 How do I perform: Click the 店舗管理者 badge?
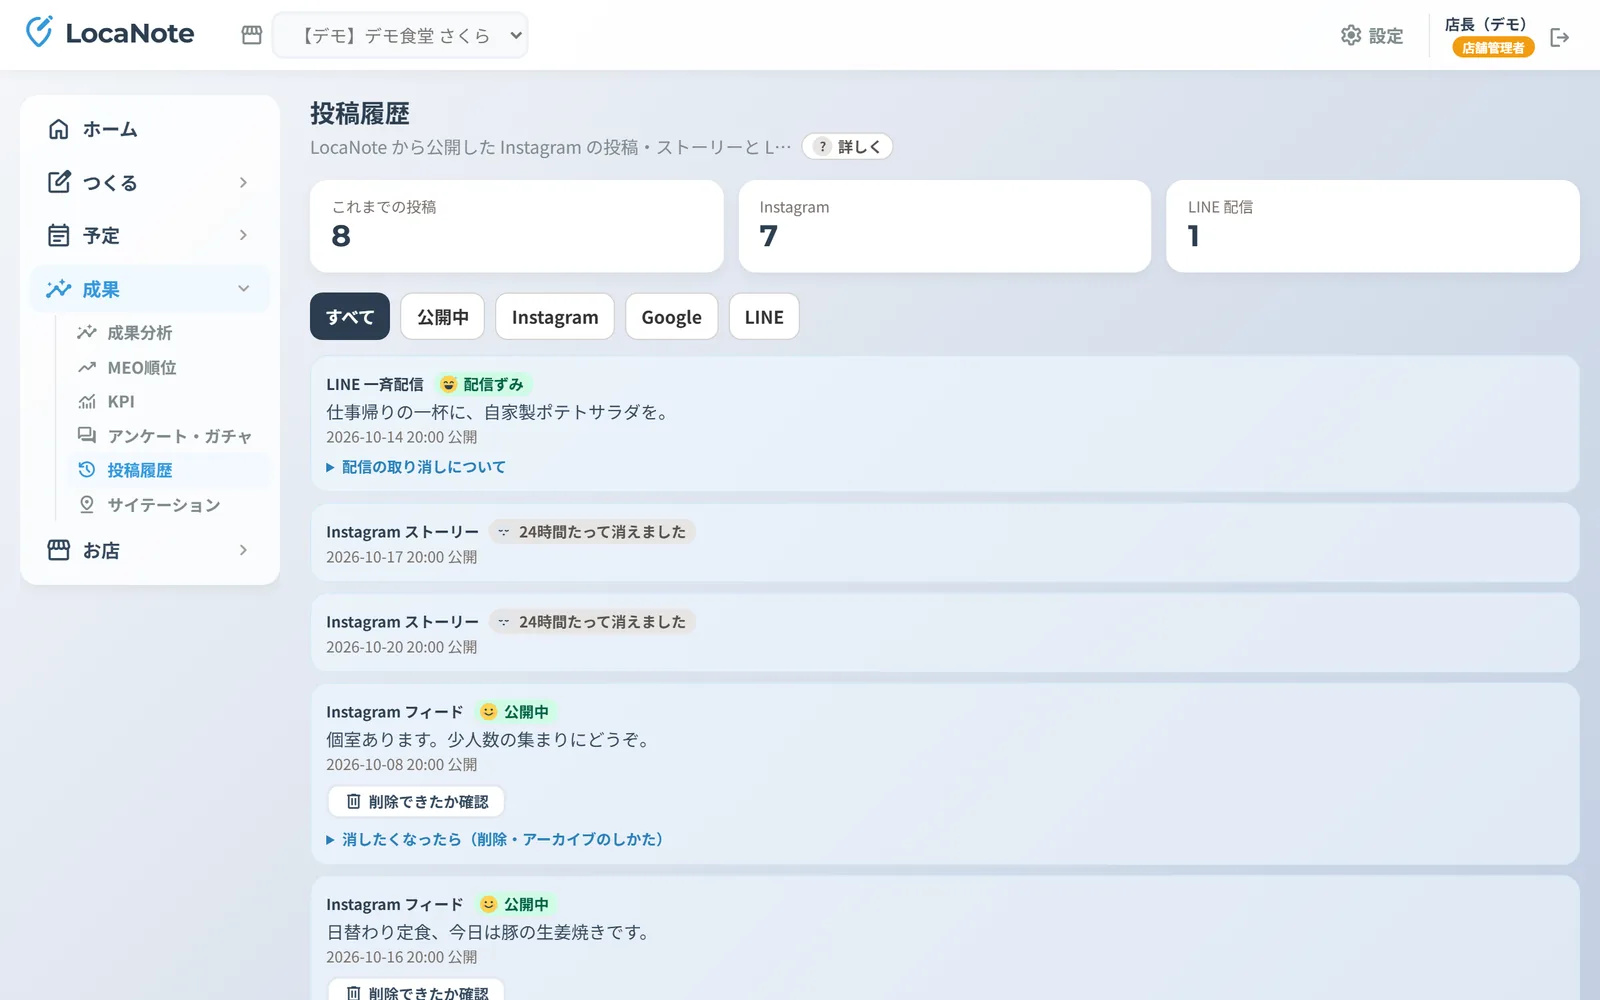1493,47
